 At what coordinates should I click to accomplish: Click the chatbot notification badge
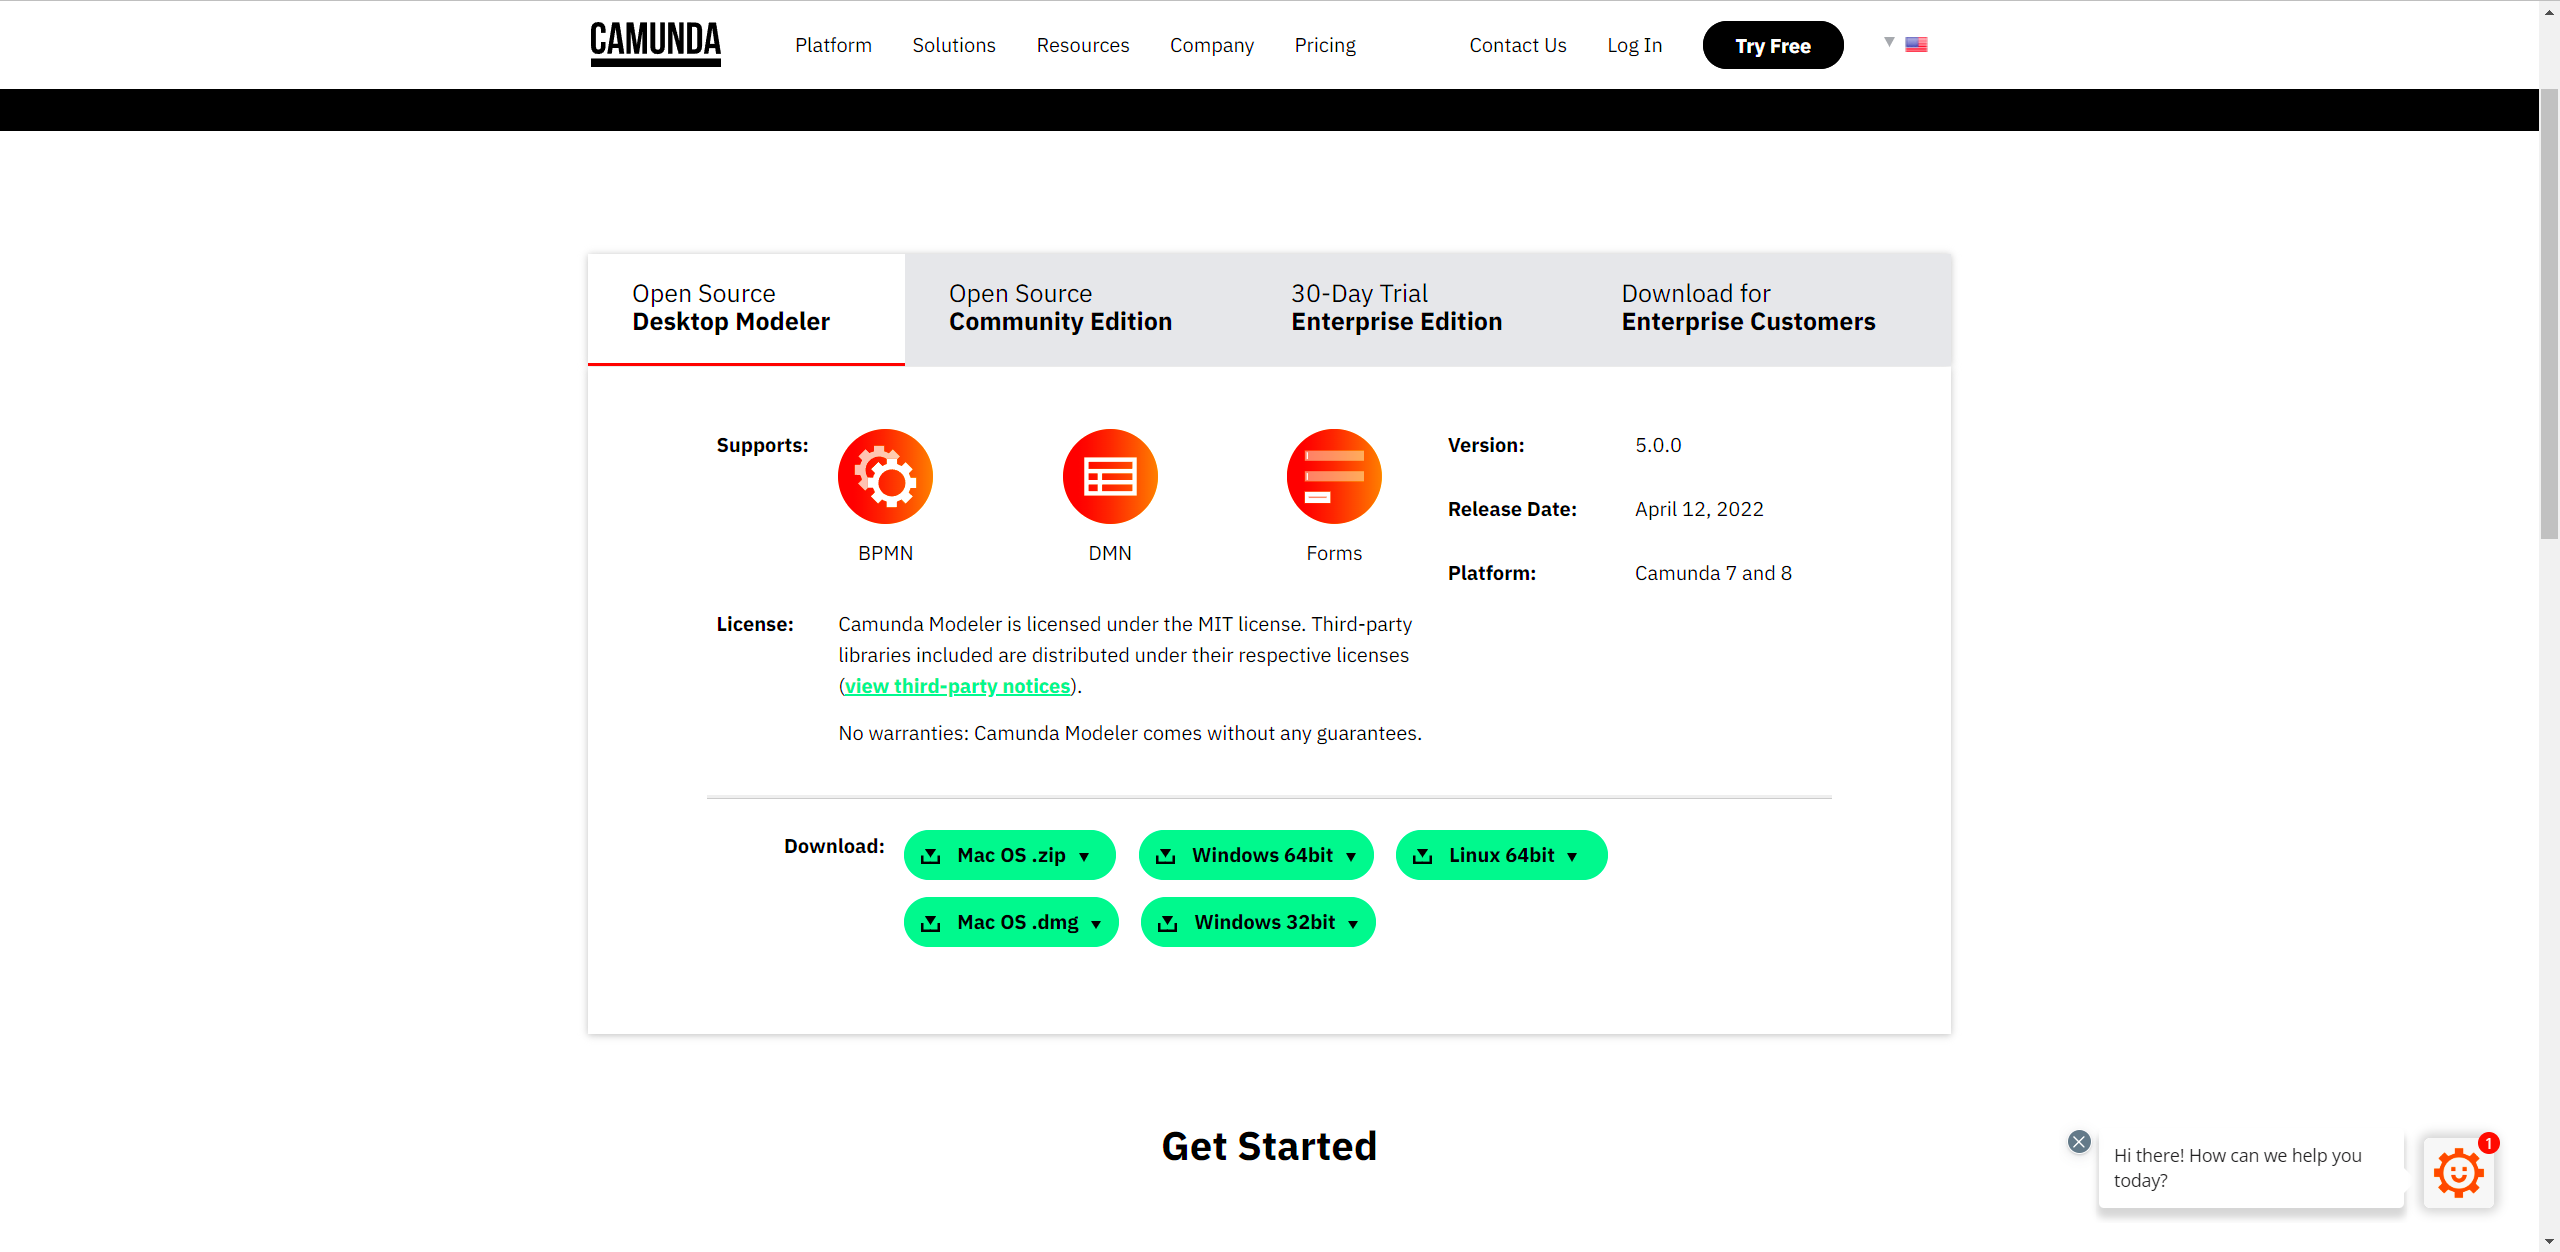(2489, 1143)
